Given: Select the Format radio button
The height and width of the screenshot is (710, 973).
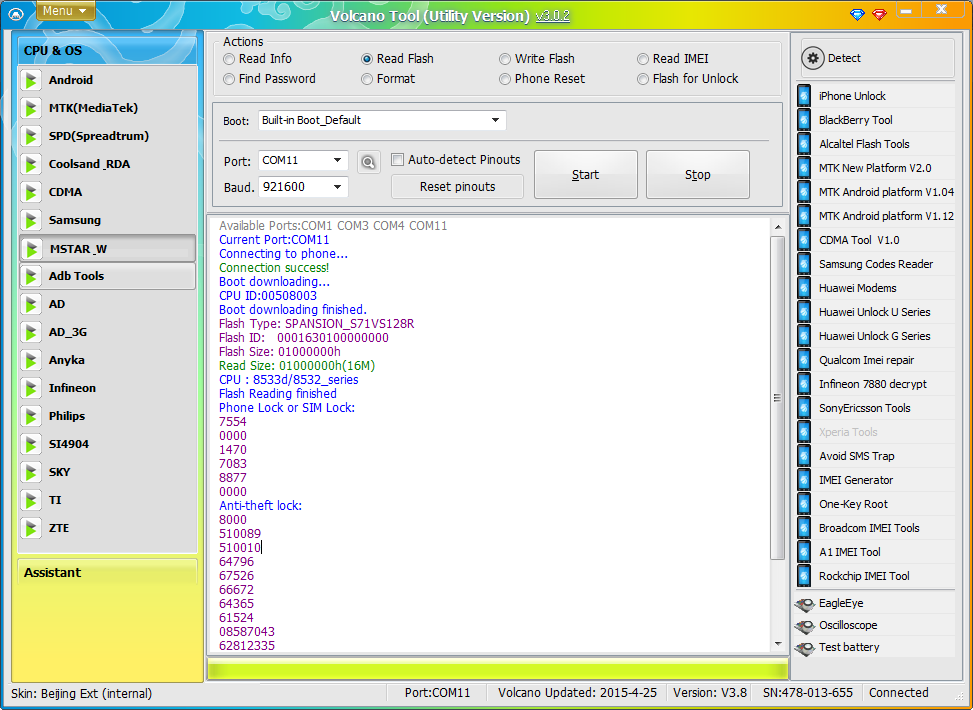Looking at the screenshot, I should pos(367,79).
